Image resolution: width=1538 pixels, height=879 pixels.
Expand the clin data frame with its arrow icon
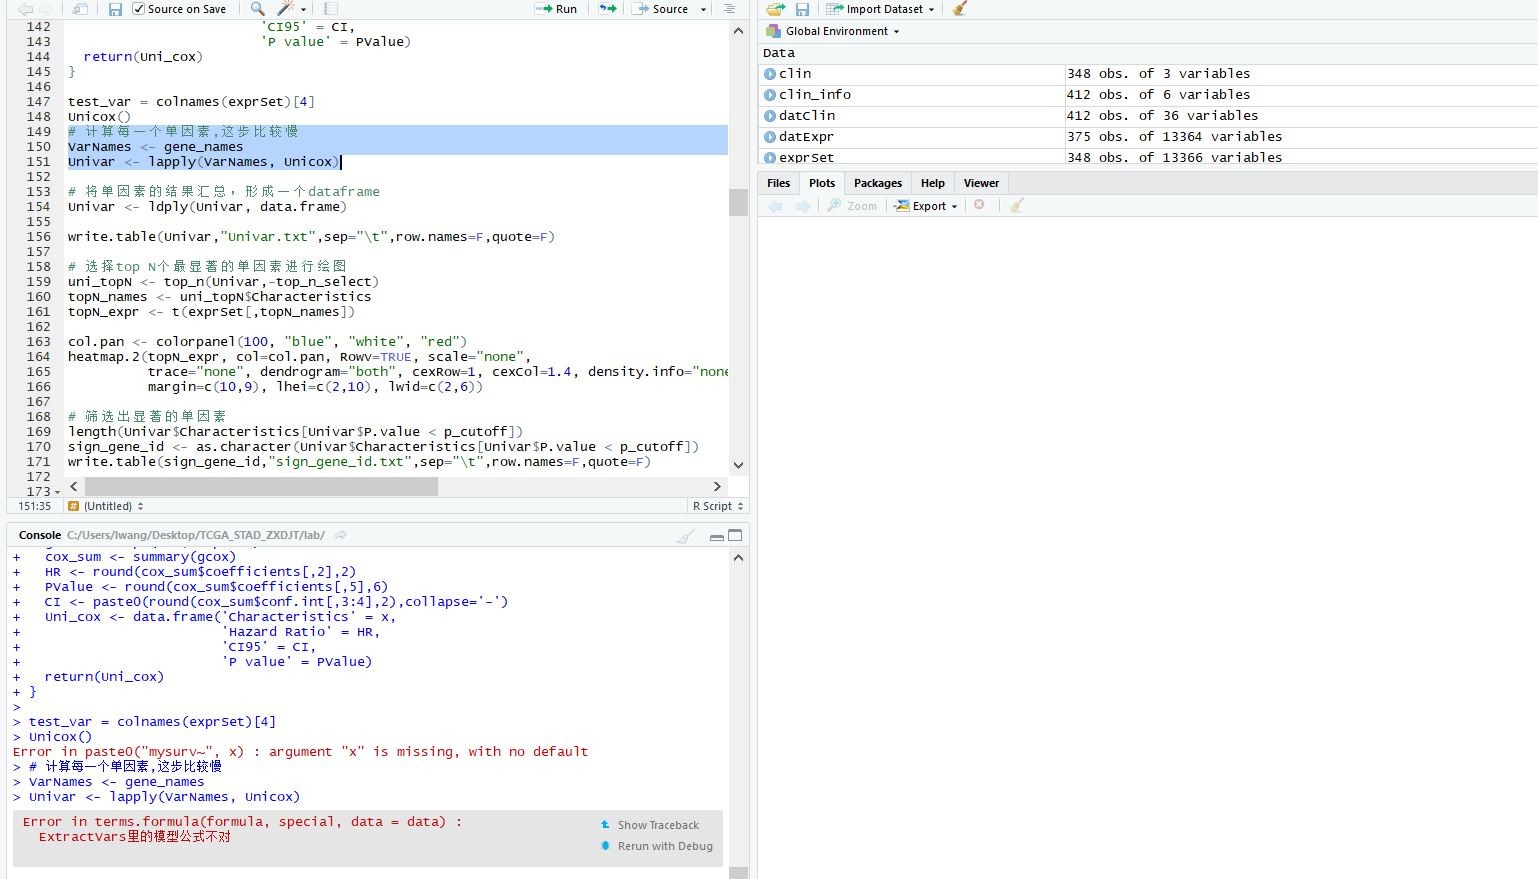[770, 74]
